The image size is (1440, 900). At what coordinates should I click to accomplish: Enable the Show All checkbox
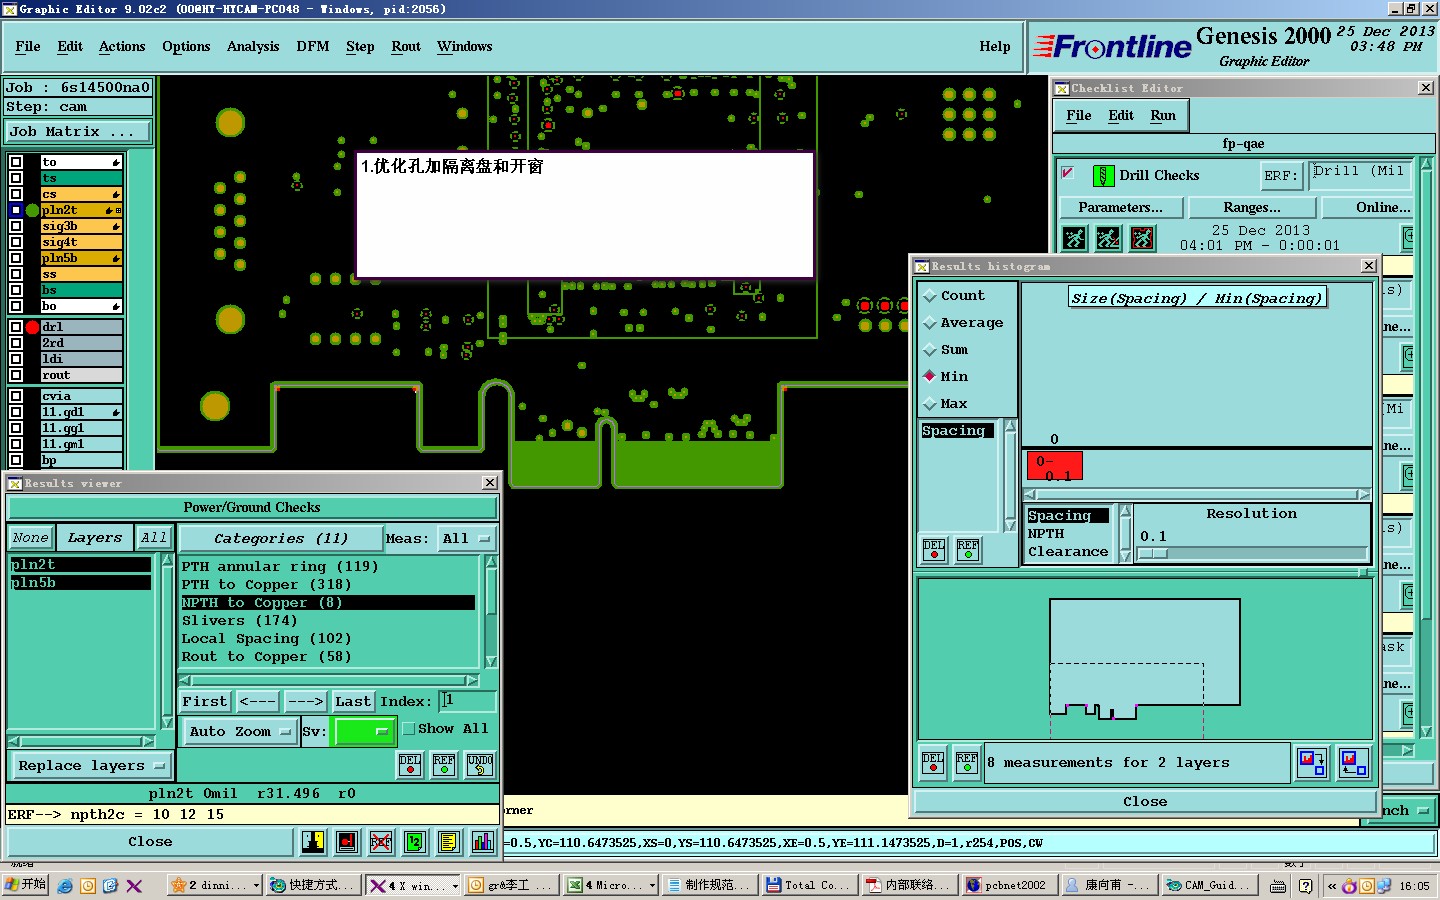coord(408,729)
